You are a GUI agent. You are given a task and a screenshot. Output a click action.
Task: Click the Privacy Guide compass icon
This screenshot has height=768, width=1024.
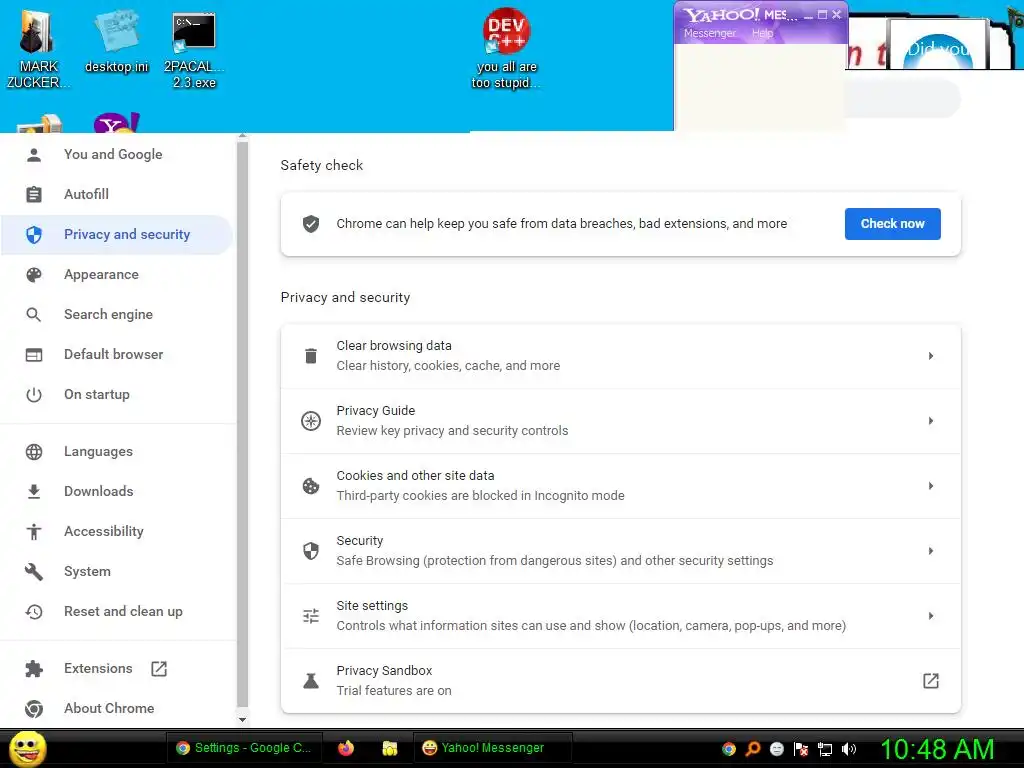[311, 421]
